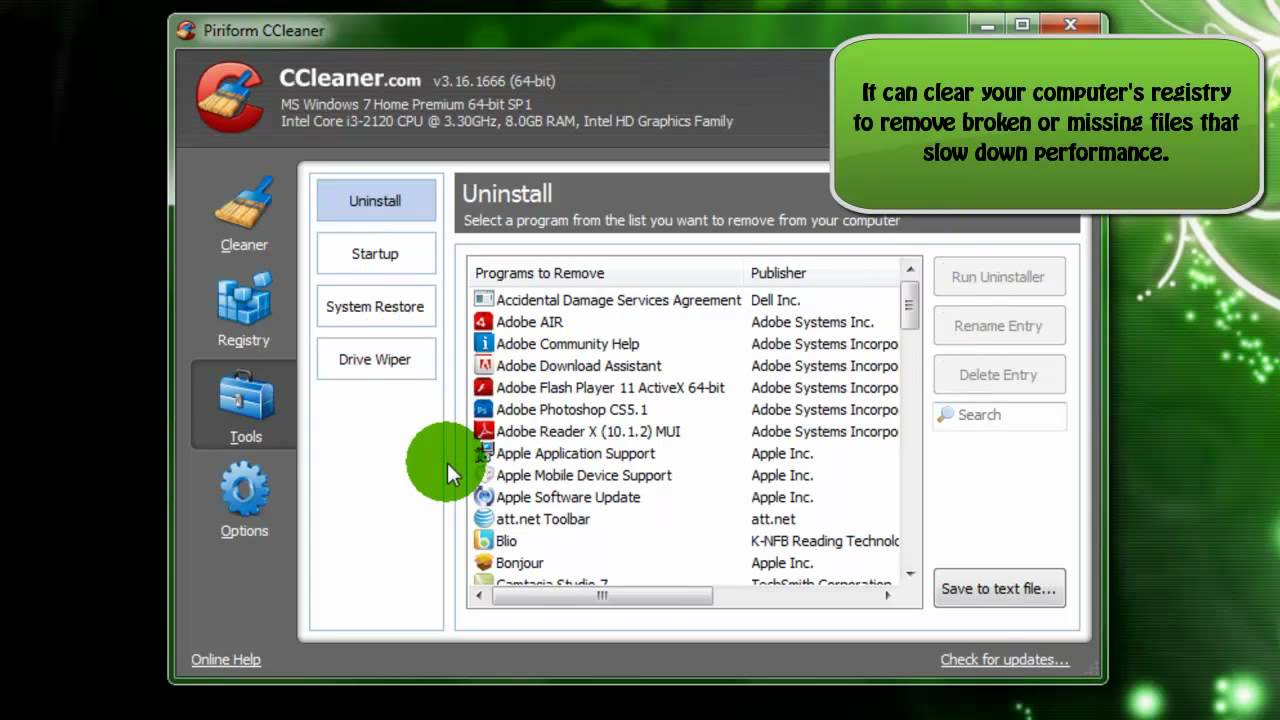The width and height of the screenshot is (1280, 720).
Task: Click the att.net Toolbar icon
Action: pos(484,519)
